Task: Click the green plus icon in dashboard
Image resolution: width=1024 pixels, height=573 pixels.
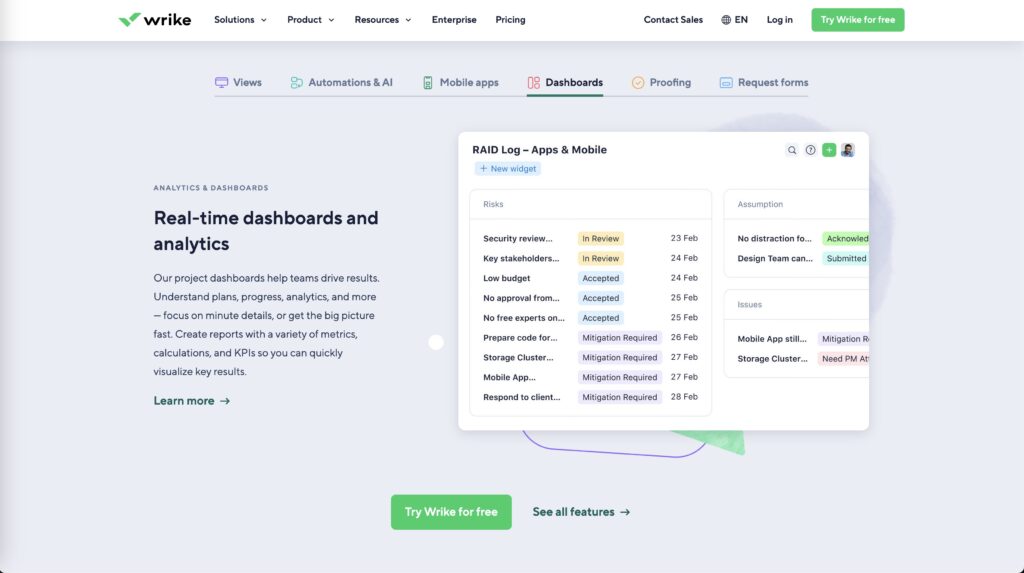Action: click(829, 150)
